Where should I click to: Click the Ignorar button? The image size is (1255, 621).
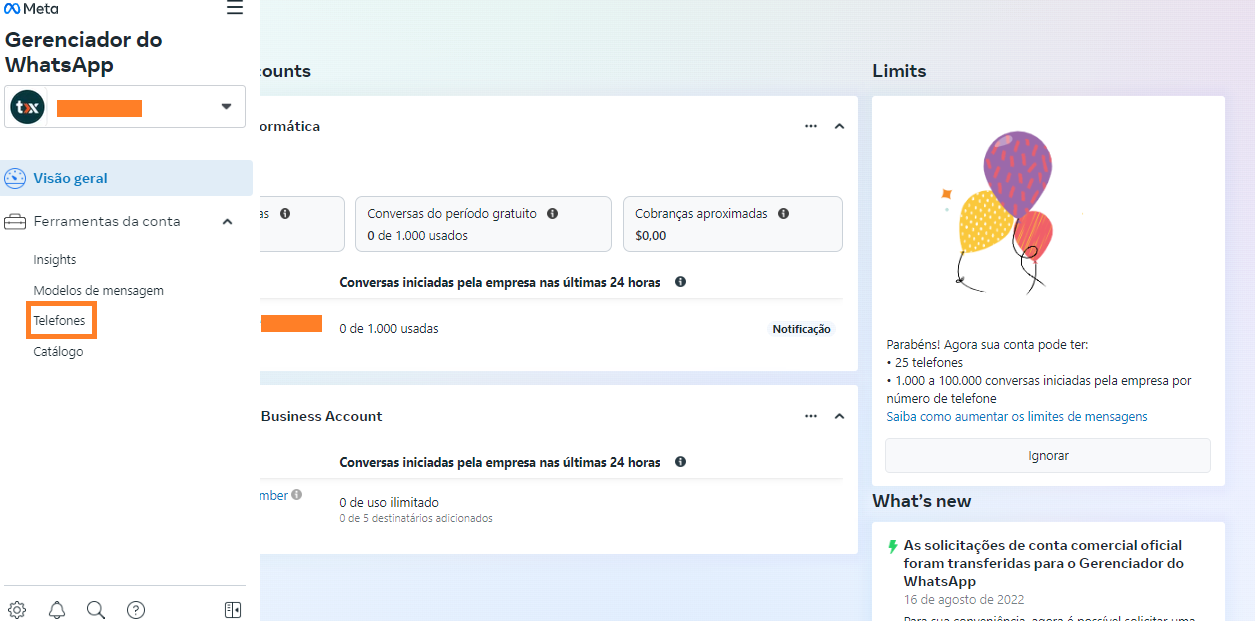tap(1048, 456)
